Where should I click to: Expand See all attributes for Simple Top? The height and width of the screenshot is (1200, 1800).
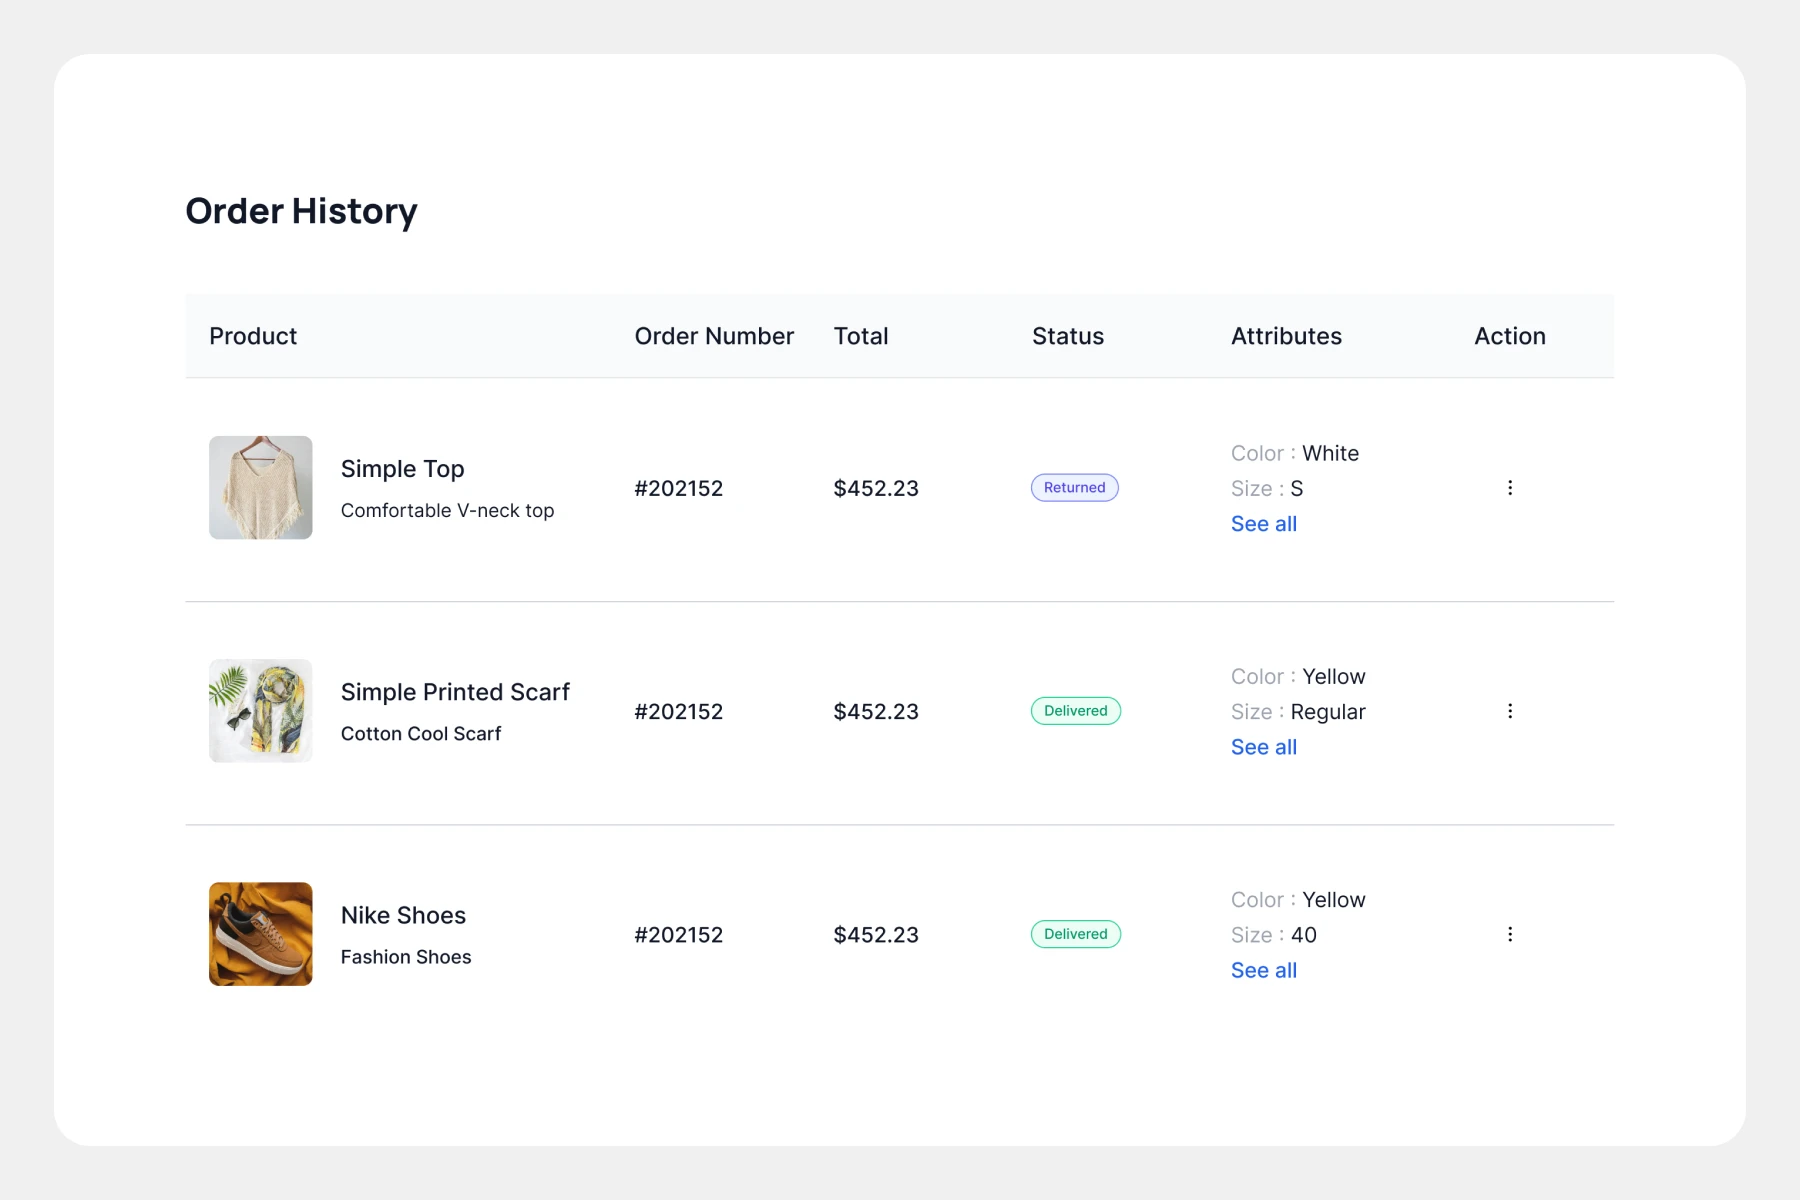(x=1263, y=524)
